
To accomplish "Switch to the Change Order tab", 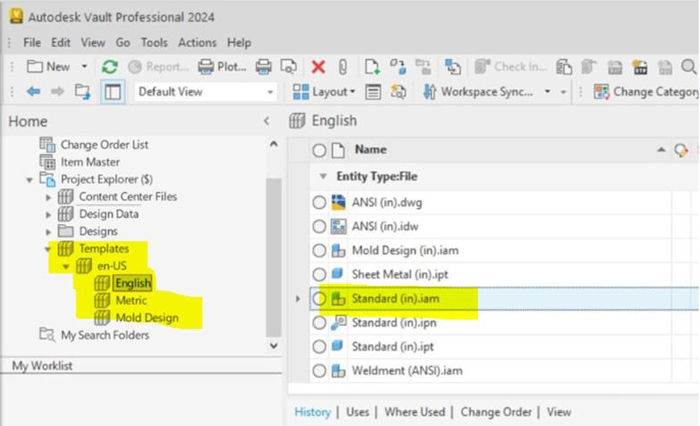I will (x=496, y=412).
